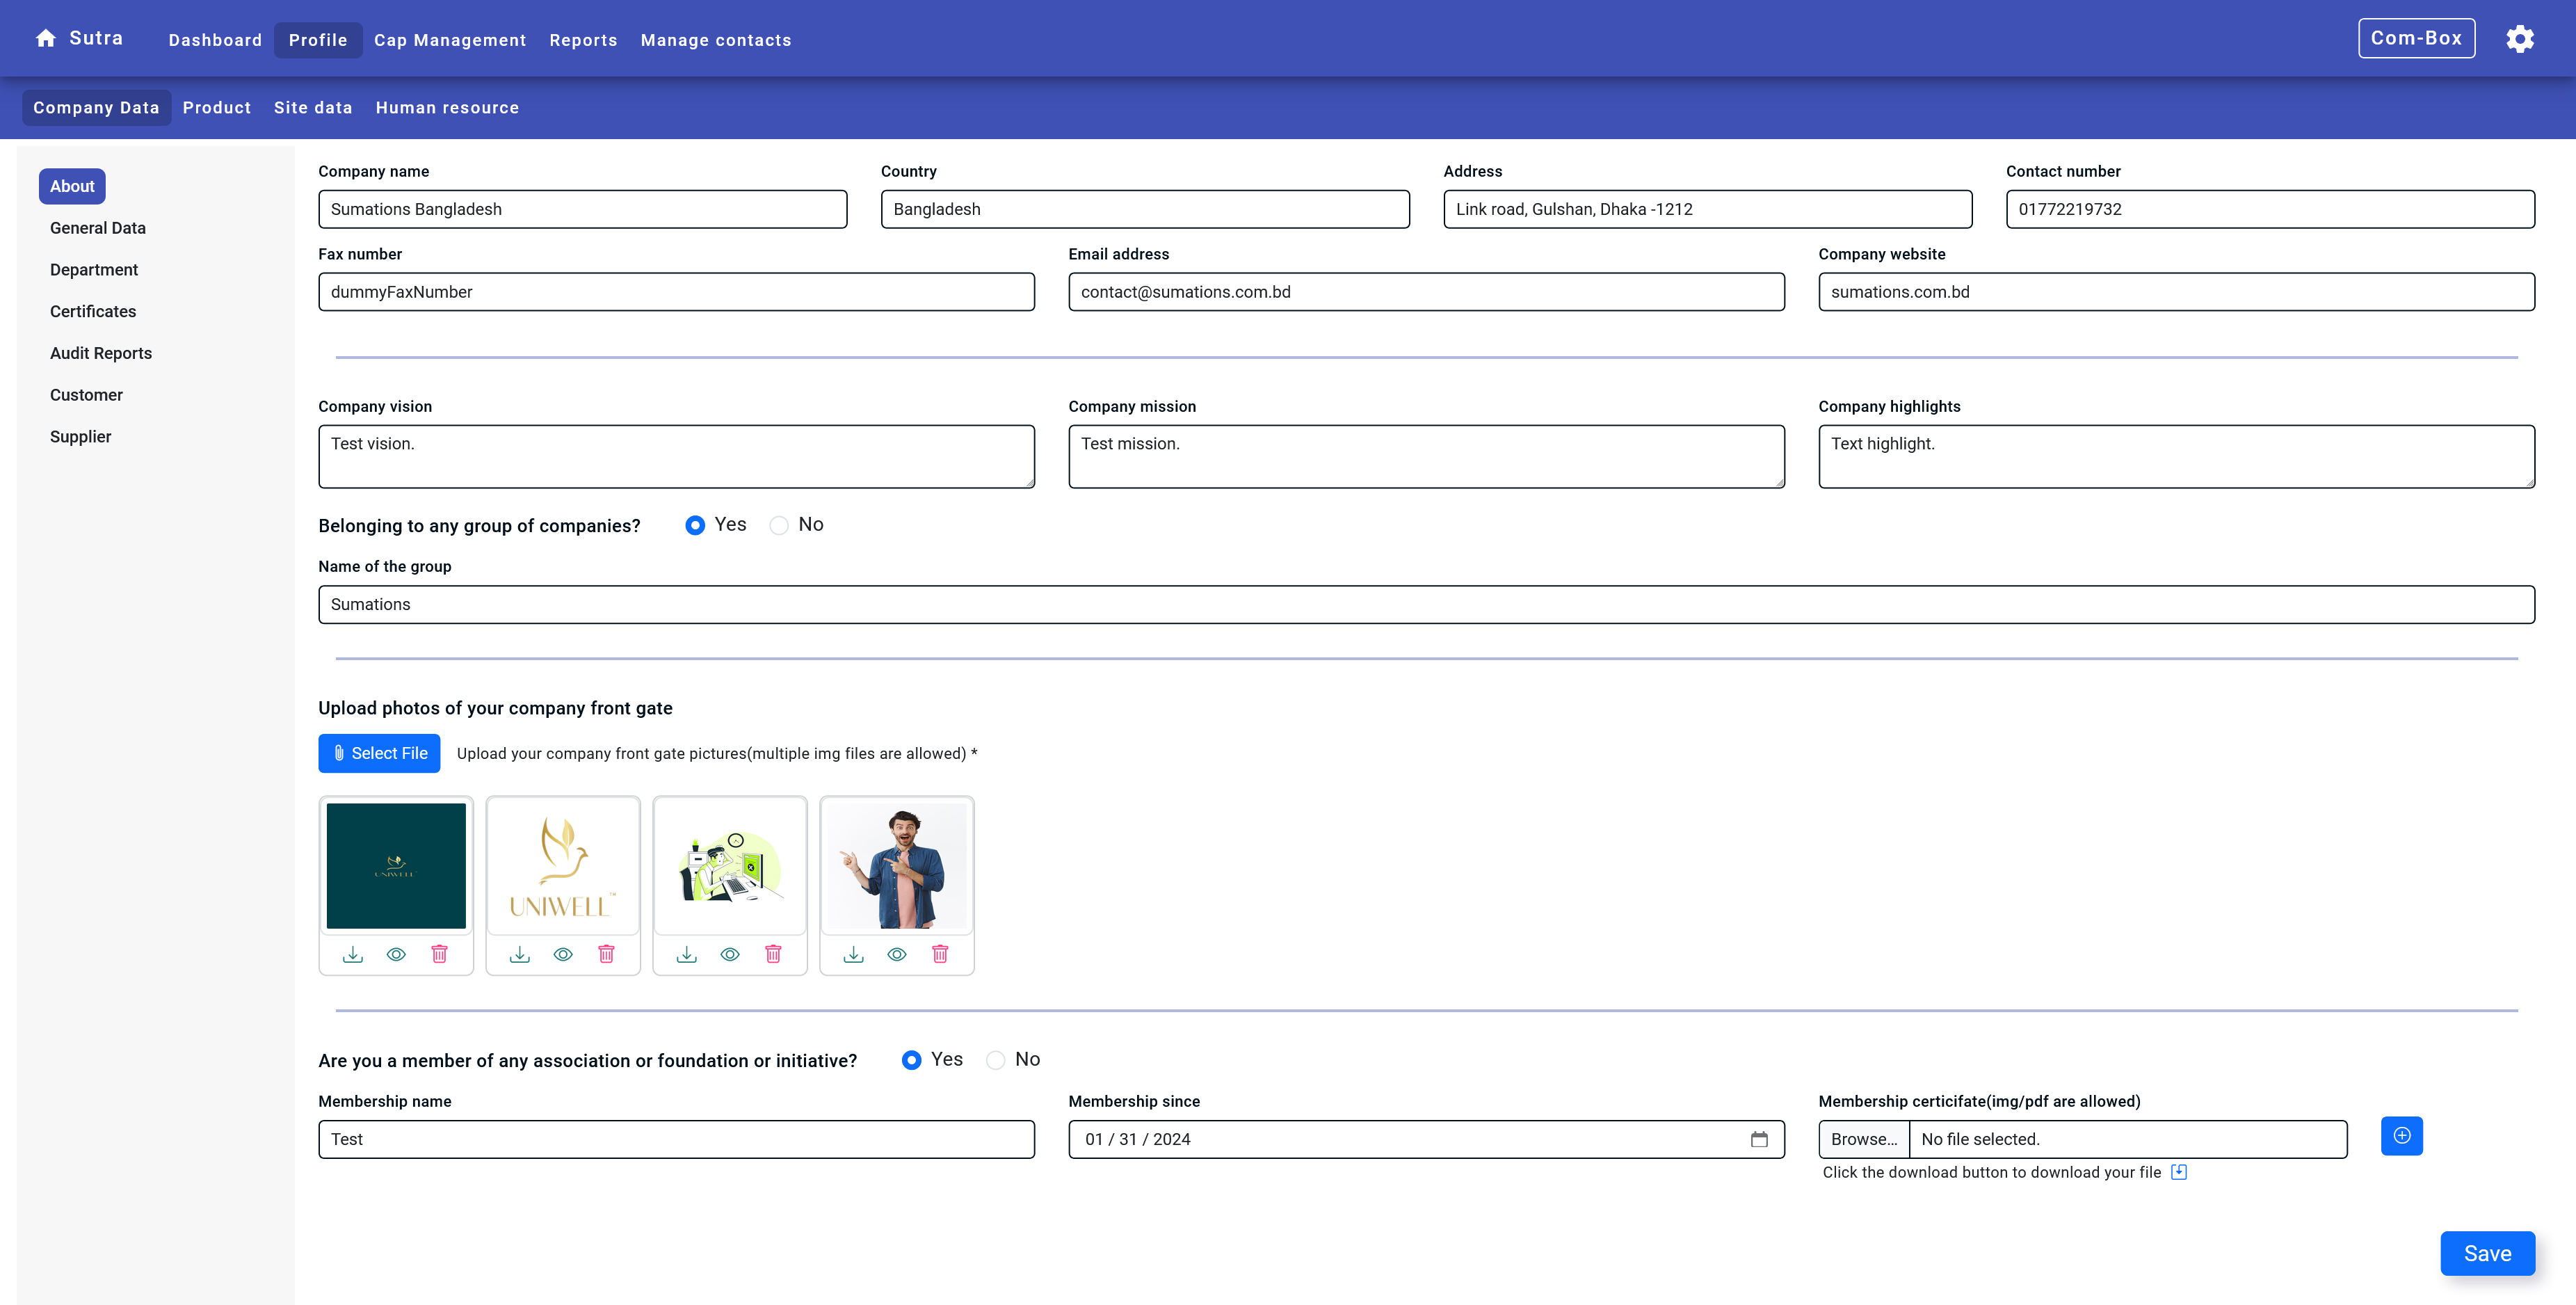The height and width of the screenshot is (1305, 2576).
Task: Preview the illustration photo of the workstation
Action: tap(730, 954)
